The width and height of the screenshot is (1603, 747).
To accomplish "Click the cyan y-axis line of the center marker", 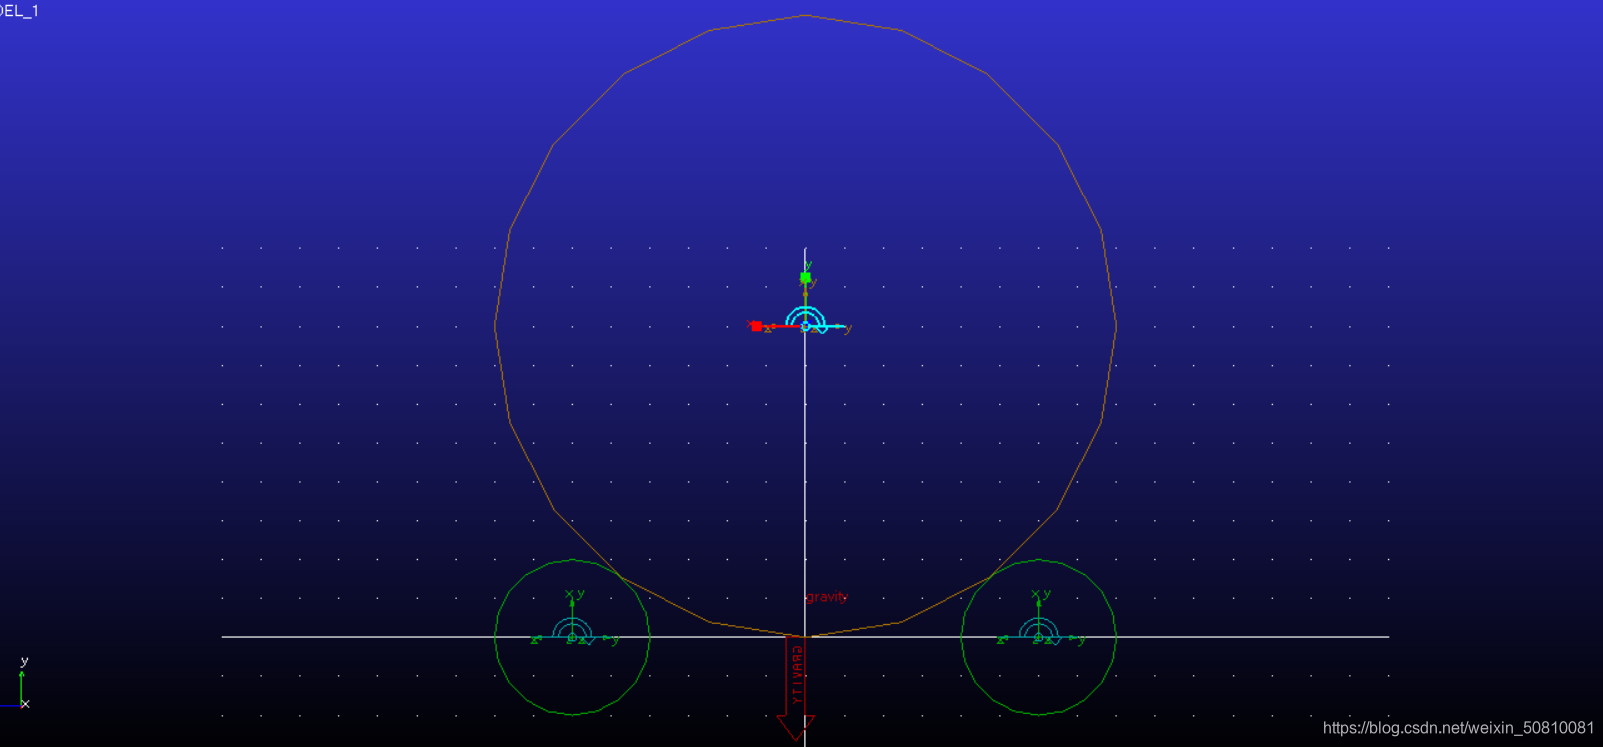I will (x=832, y=327).
